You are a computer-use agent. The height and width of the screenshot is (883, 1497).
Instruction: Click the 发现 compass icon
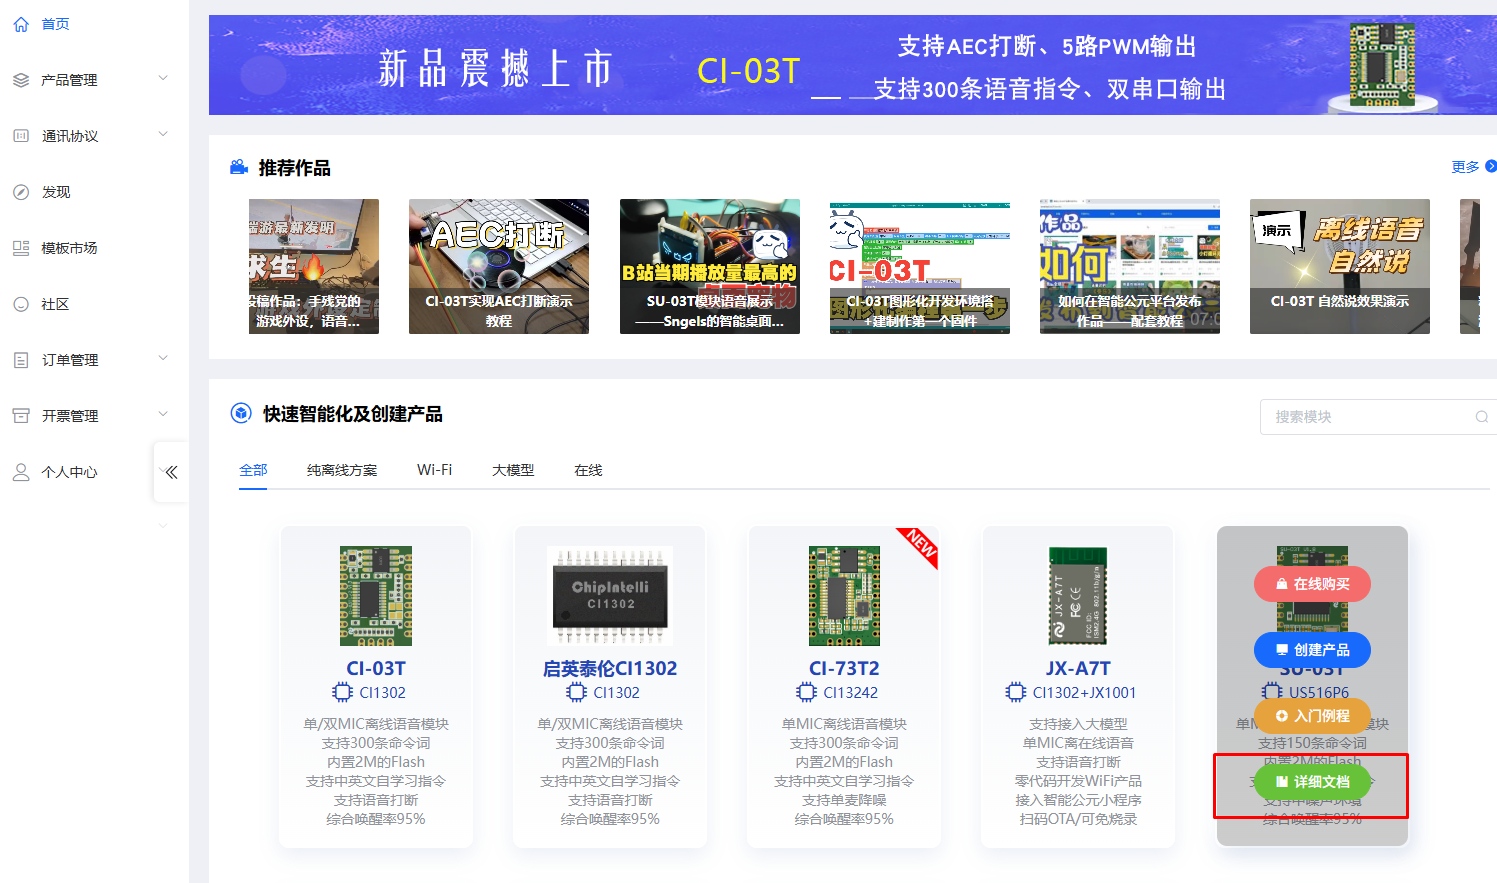(21, 192)
